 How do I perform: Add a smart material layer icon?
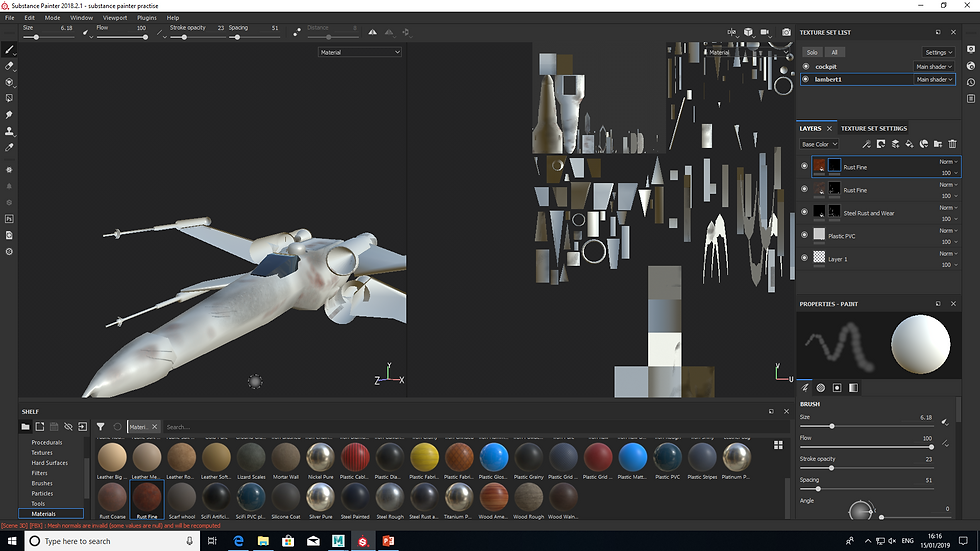[924, 144]
